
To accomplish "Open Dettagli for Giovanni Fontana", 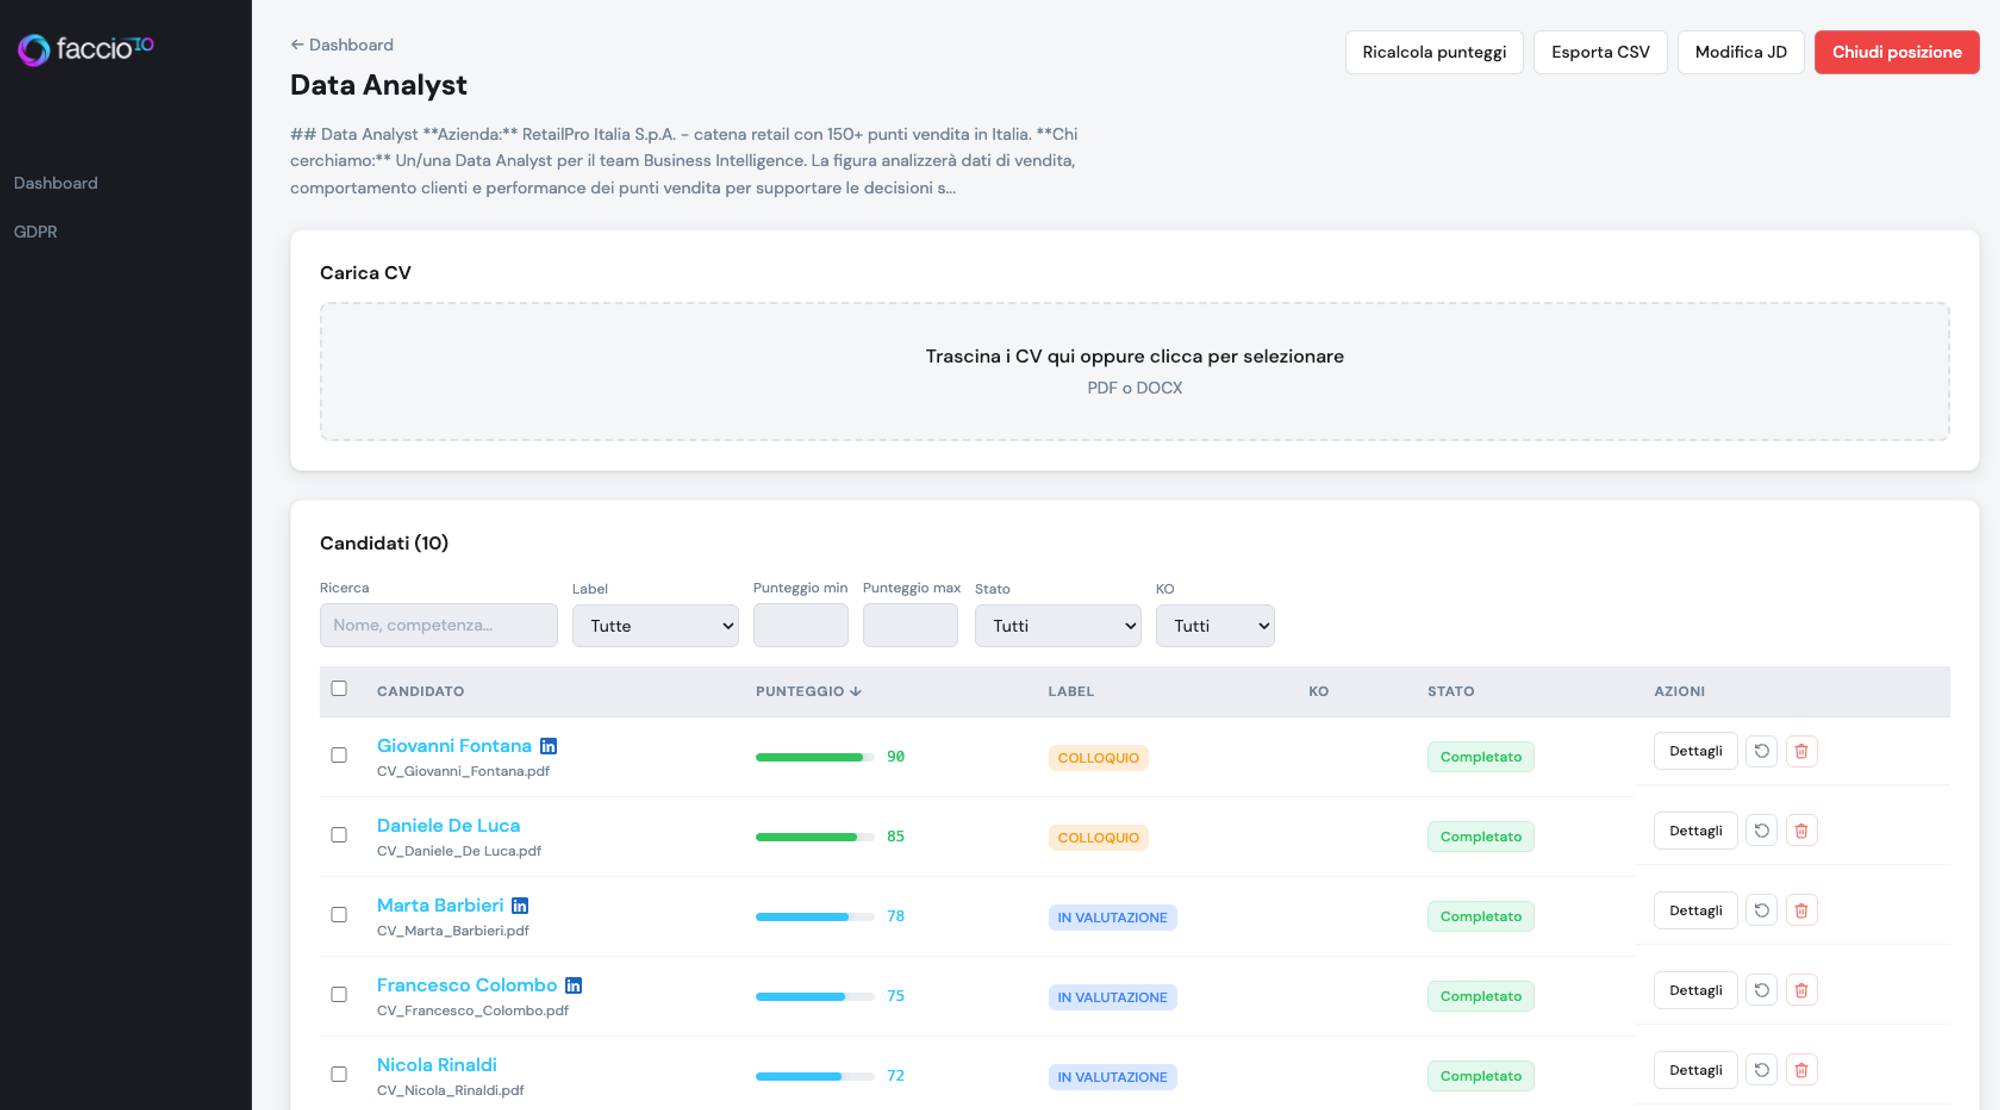I will point(1695,751).
